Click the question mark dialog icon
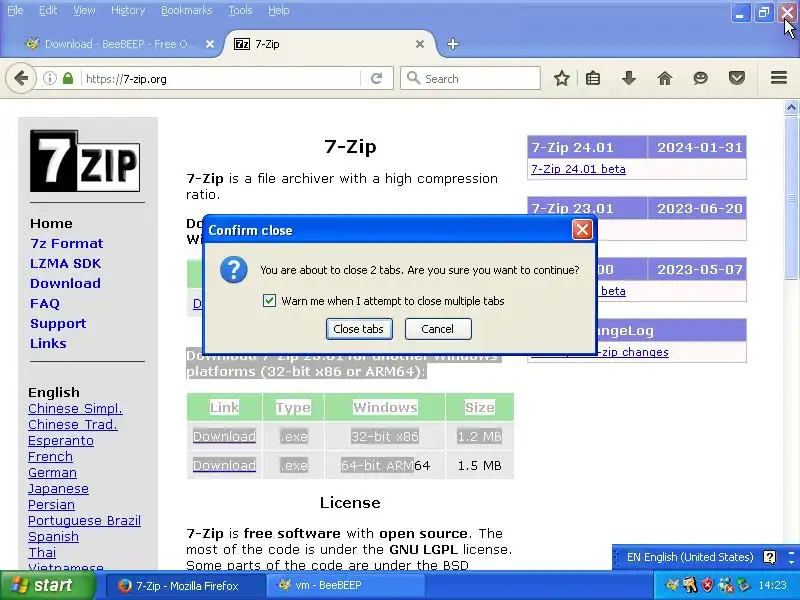The image size is (800, 600). pyautogui.click(x=234, y=269)
